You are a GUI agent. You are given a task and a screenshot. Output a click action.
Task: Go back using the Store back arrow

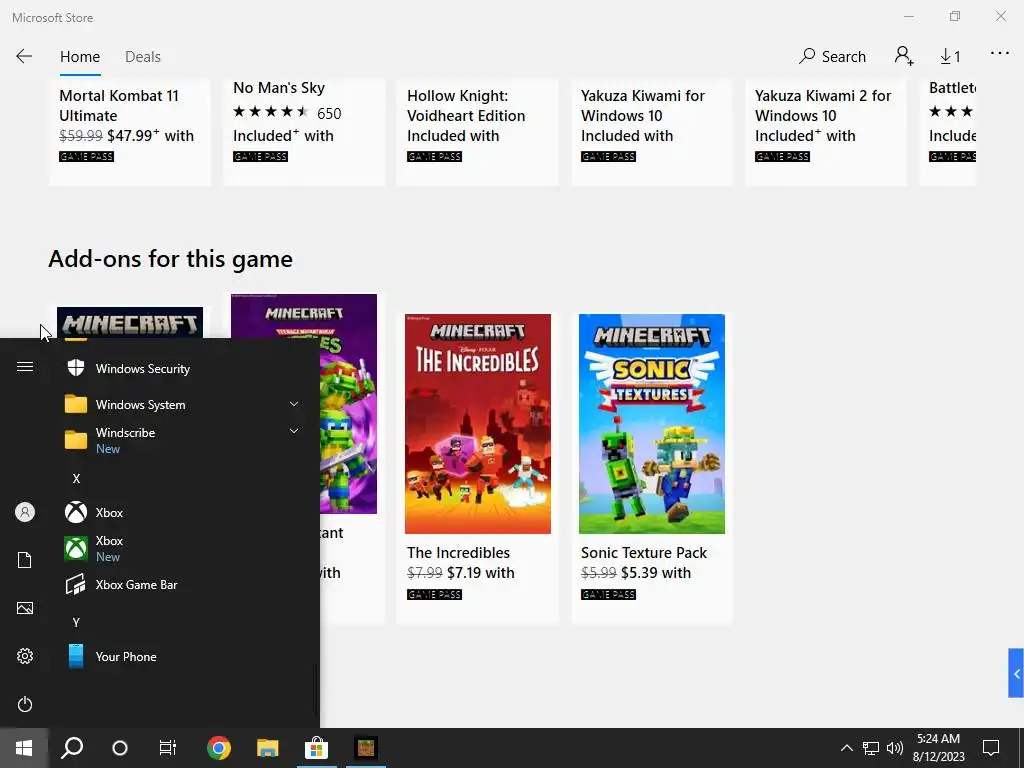(24, 56)
